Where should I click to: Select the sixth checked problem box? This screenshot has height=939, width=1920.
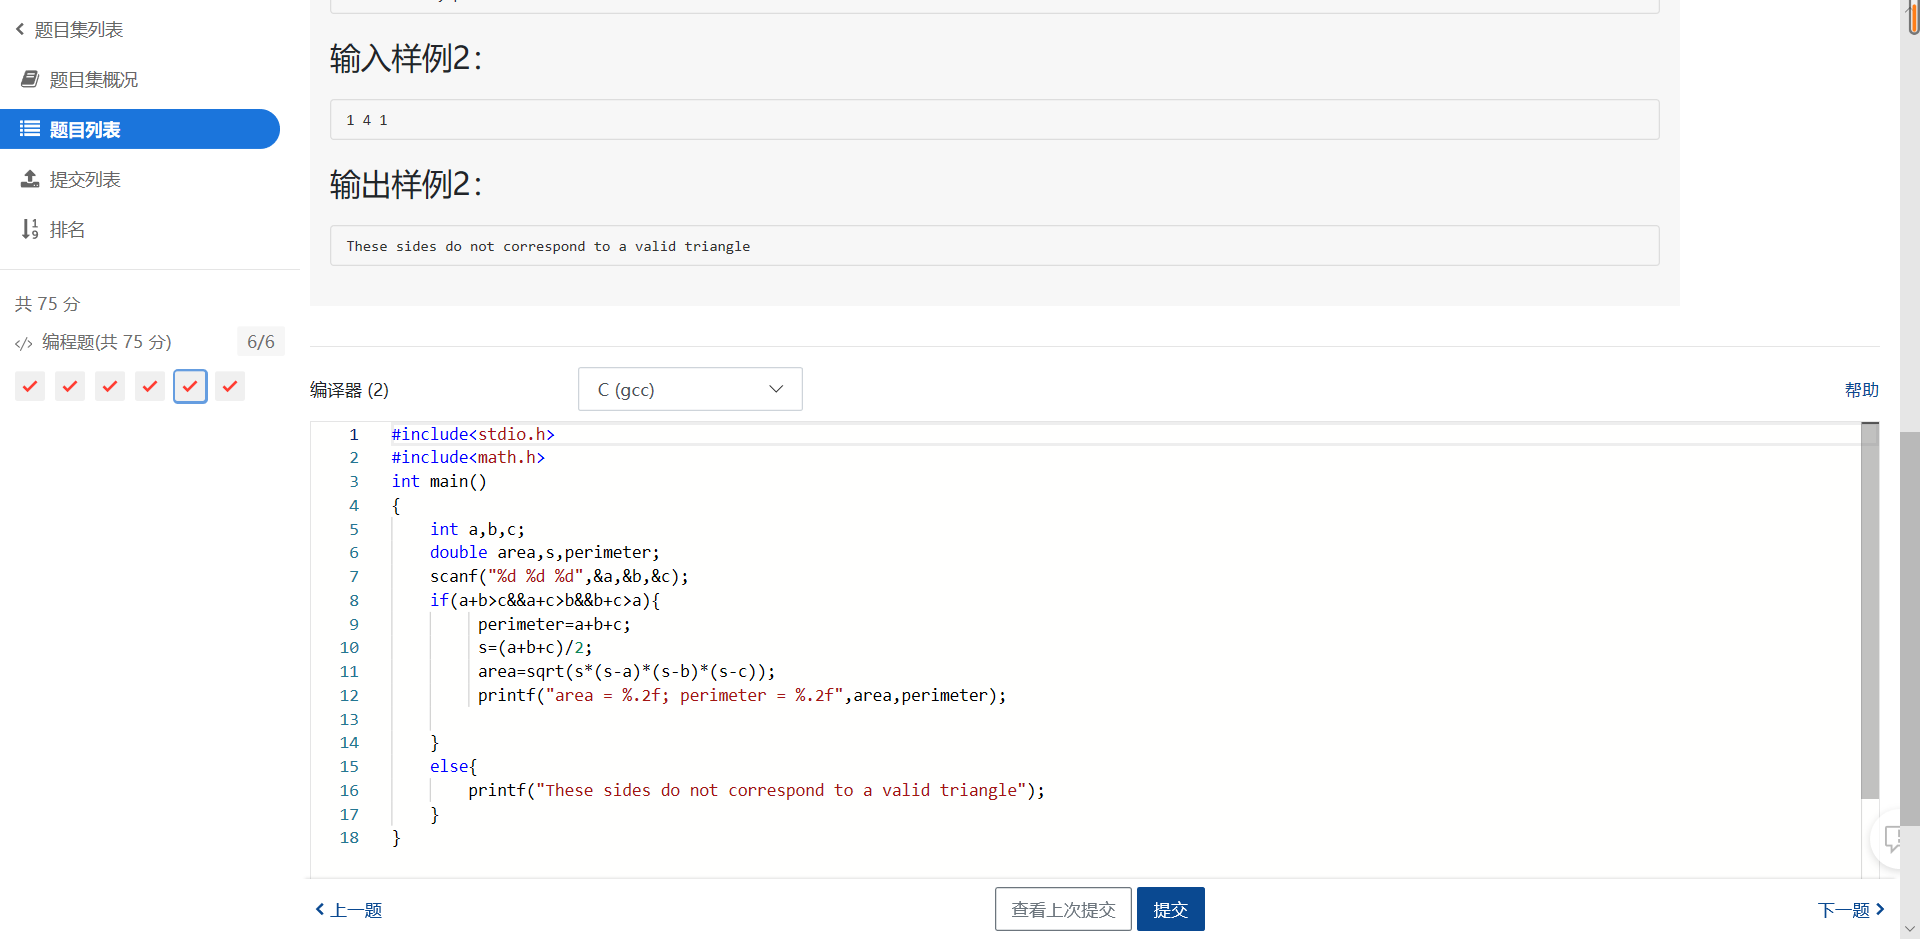(230, 386)
